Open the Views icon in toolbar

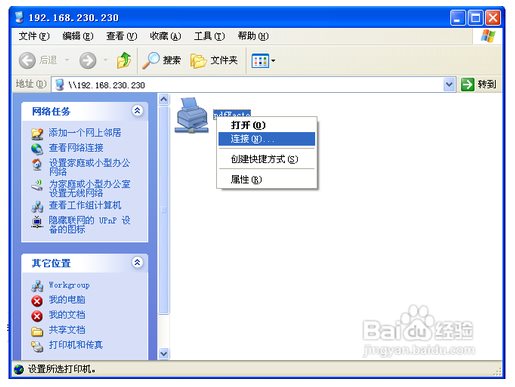tap(260, 61)
